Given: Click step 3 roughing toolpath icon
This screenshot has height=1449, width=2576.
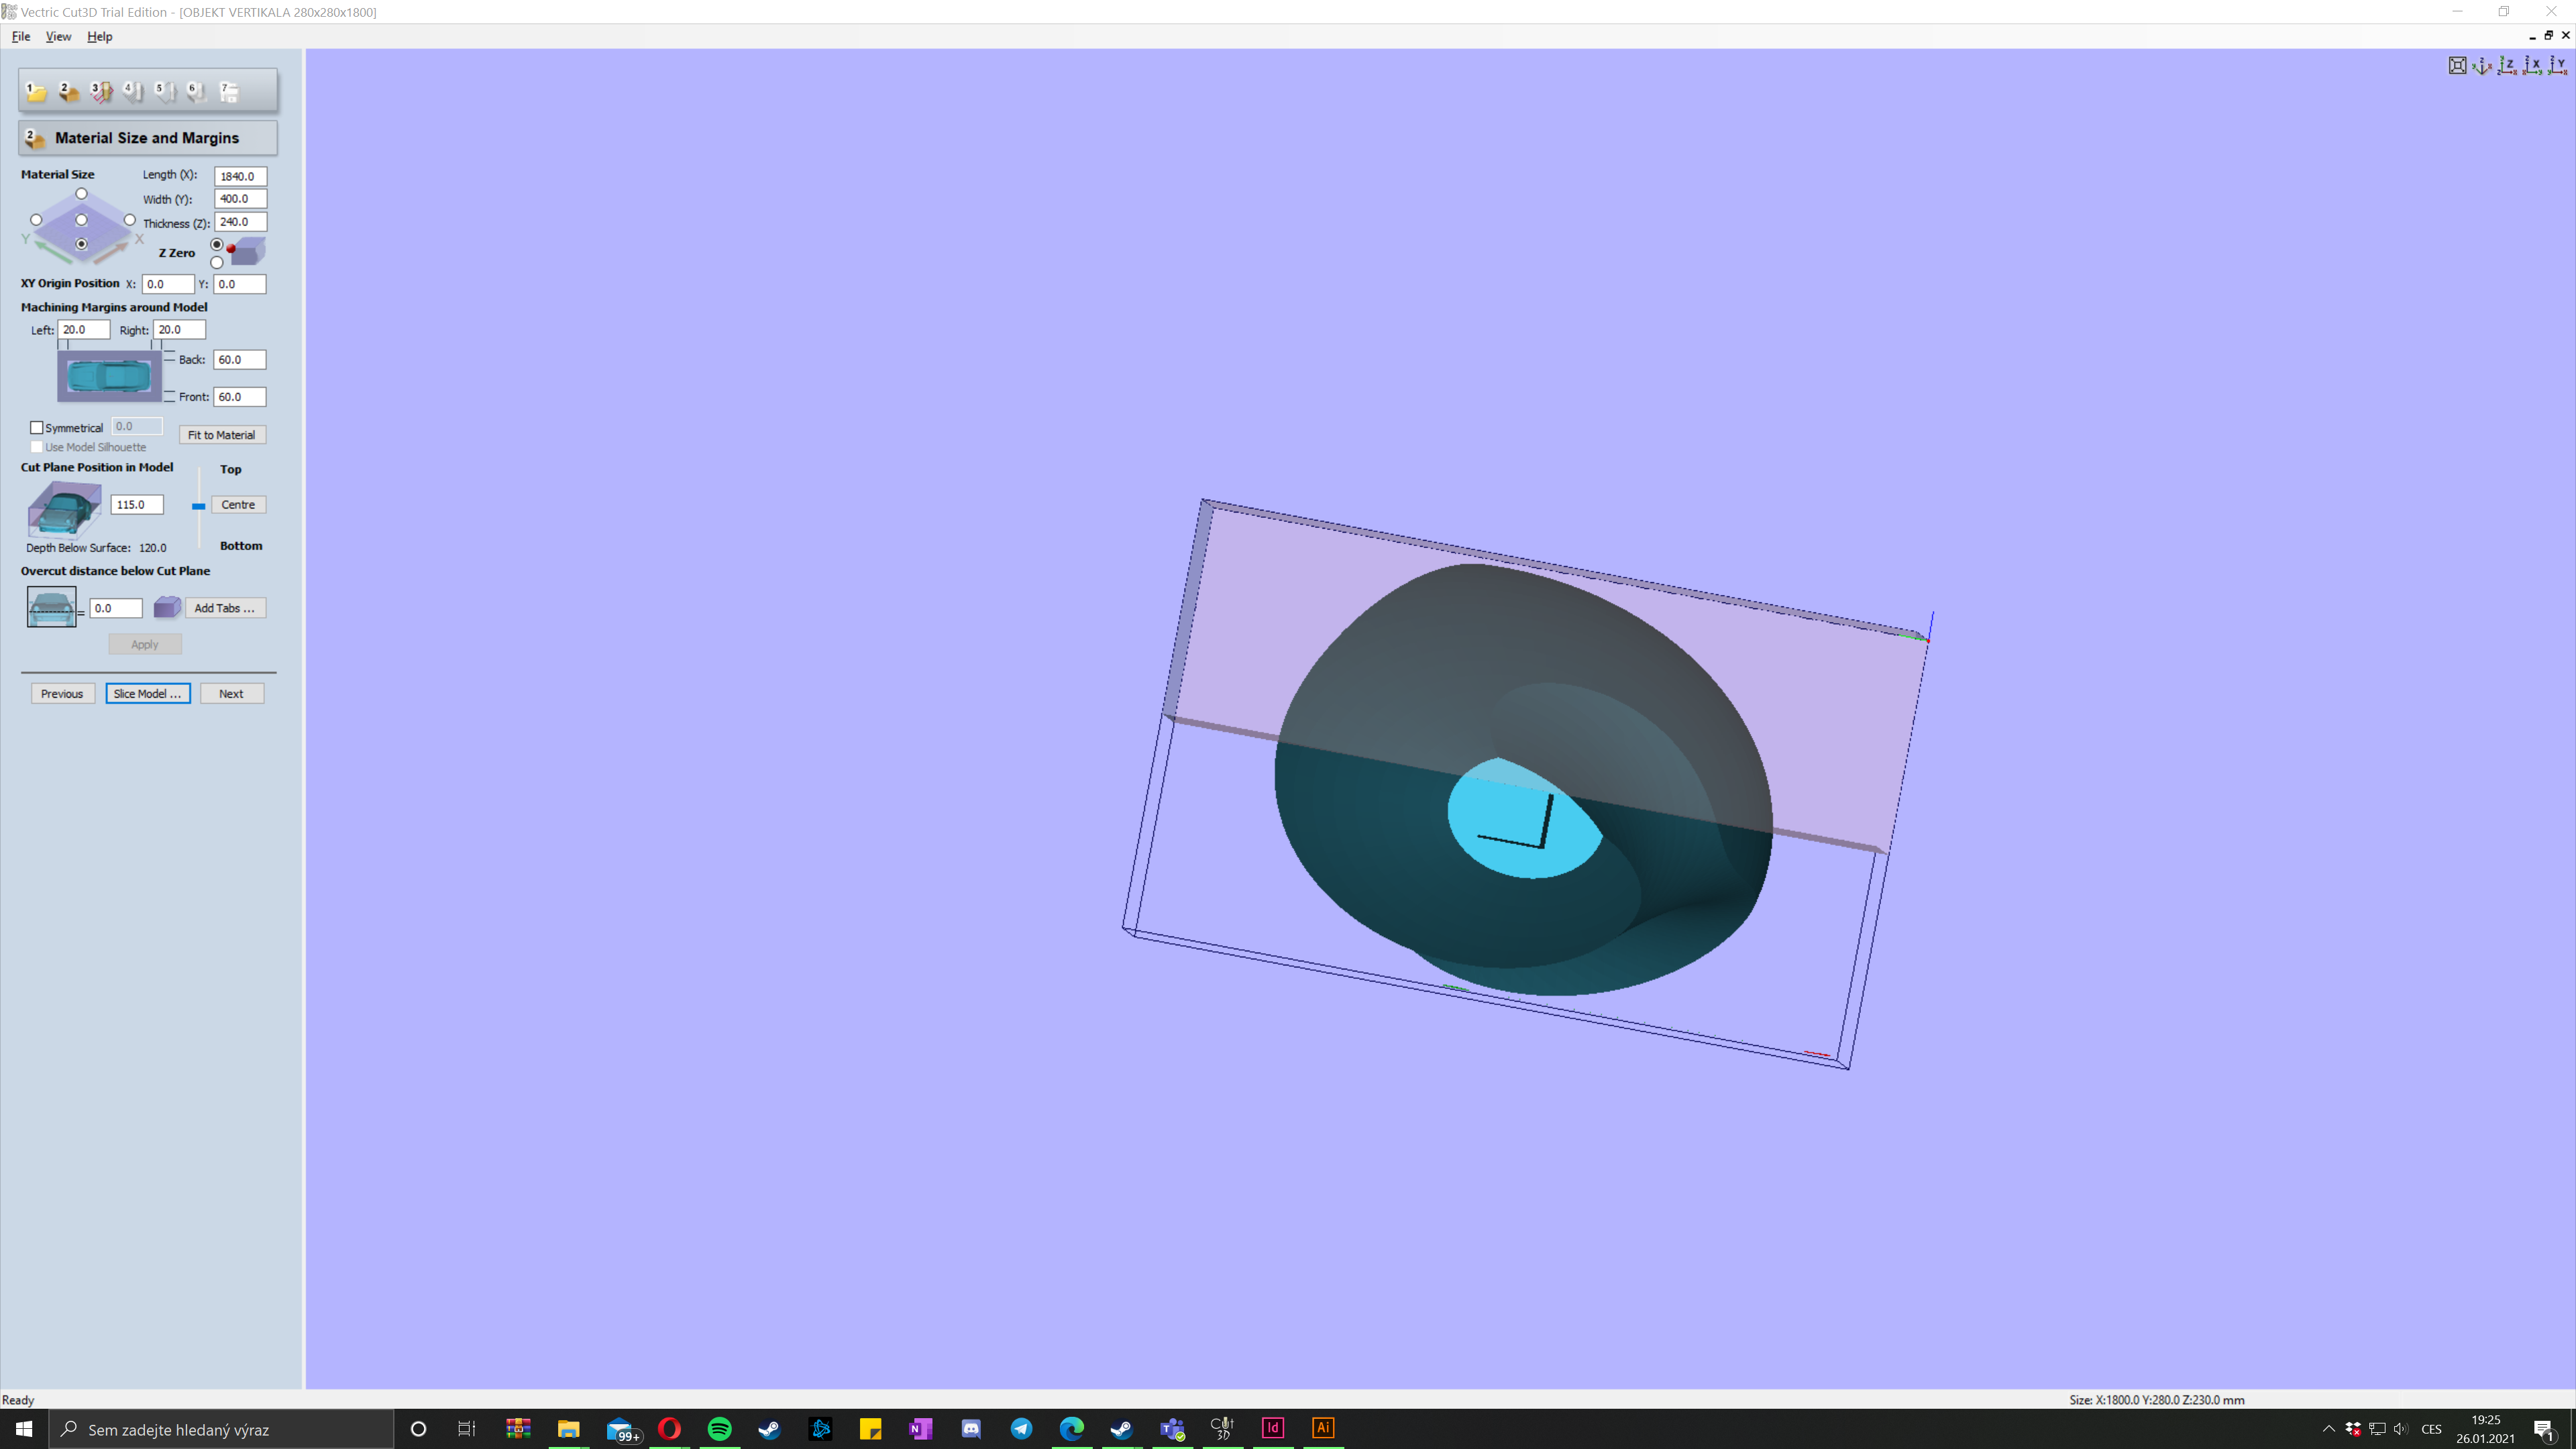Looking at the screenshot, I should (x=101, y=92).
